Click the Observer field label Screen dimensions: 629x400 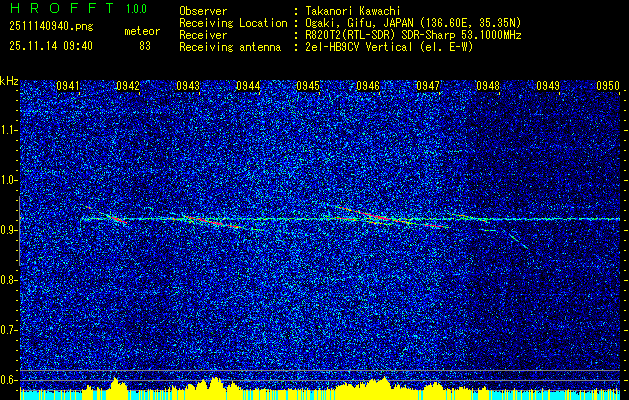tap(203, 11)
